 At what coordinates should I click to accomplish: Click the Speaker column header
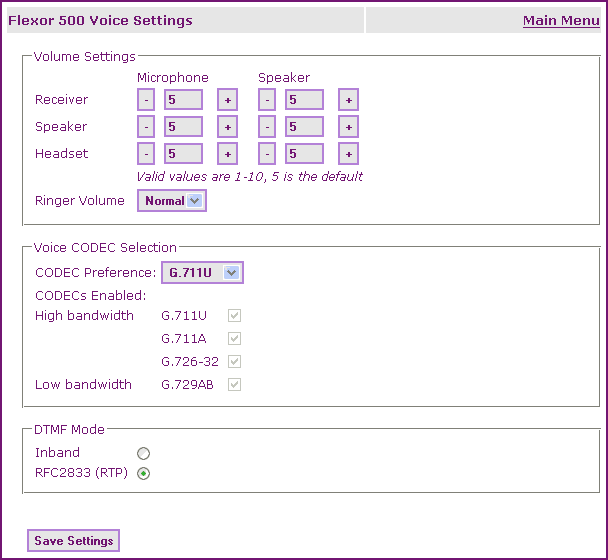tap(284, 78)
